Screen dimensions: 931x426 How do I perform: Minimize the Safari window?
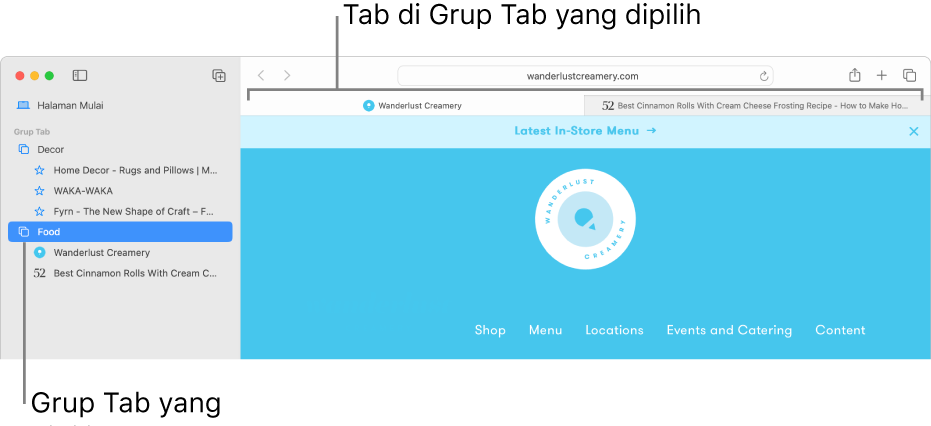click(34, 75)
